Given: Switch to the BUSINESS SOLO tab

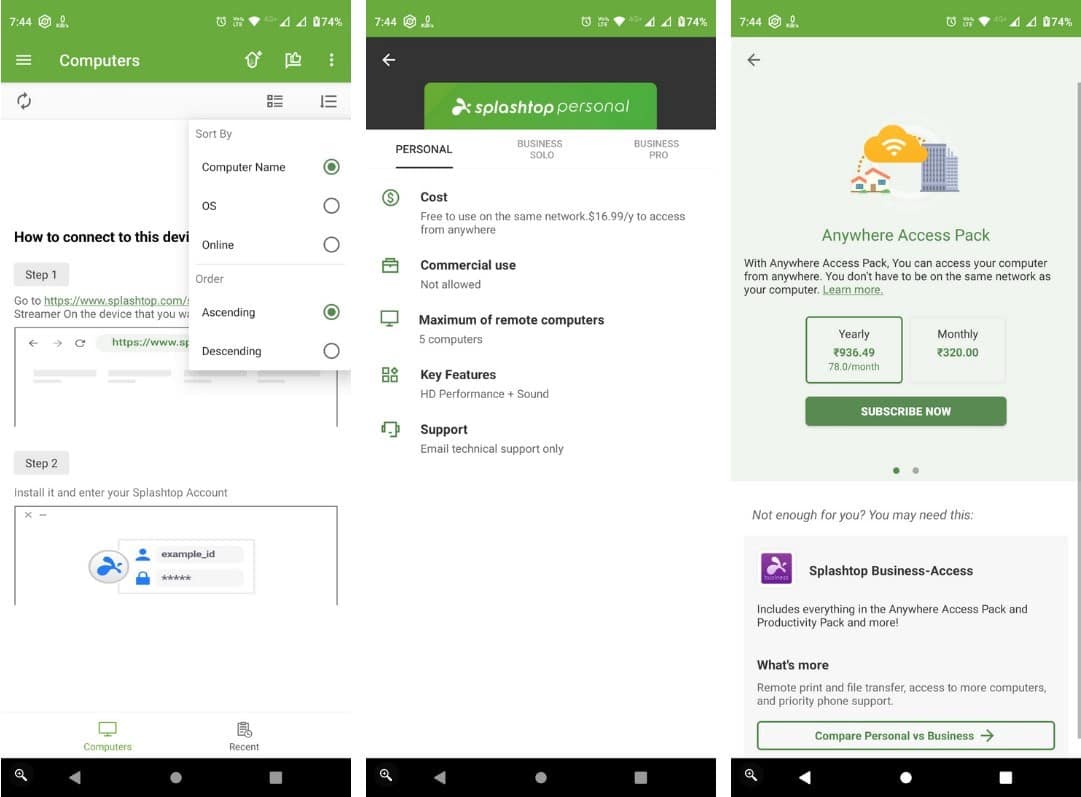Looking at the screenshot, I should point(540,149).
